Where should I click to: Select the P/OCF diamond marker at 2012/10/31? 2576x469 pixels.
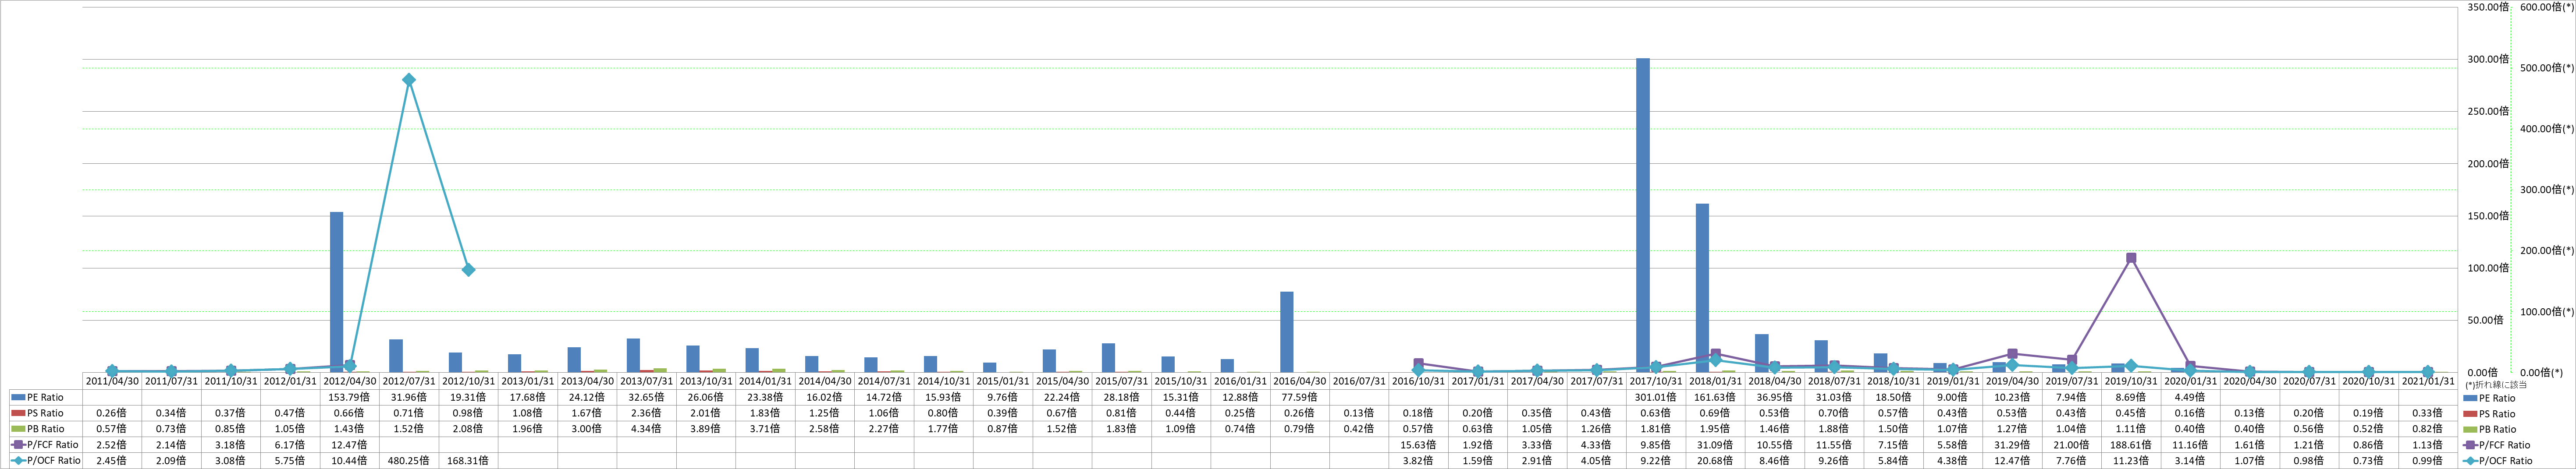click(468, 270)
